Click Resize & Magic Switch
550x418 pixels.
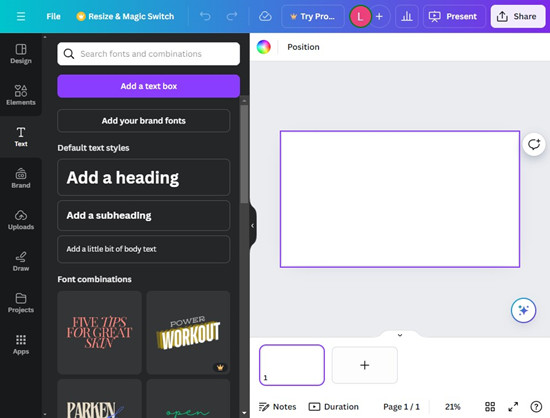[x=125, y=16]
